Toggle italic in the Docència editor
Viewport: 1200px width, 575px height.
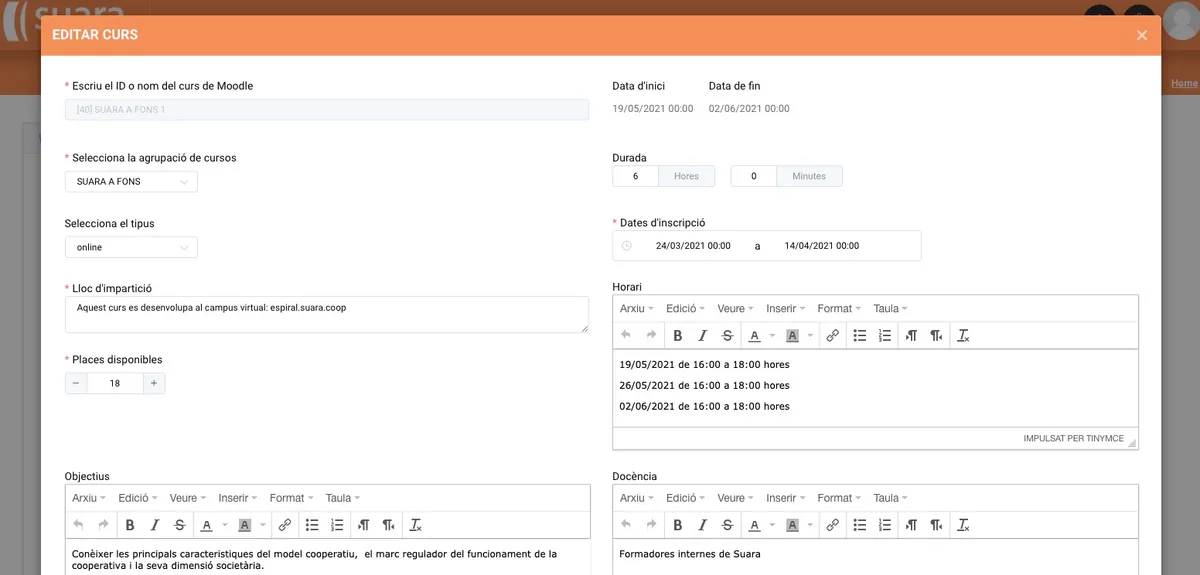point(703,525)
